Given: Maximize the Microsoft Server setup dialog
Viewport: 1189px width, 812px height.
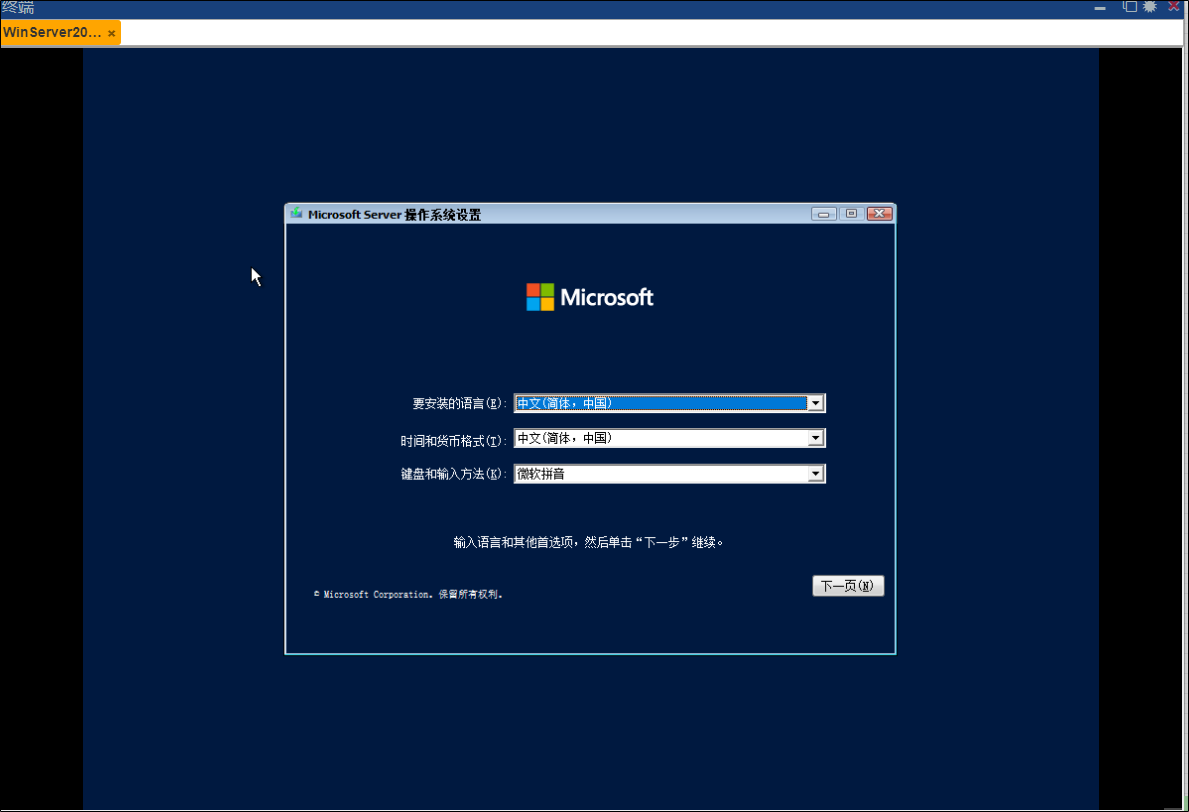Looking at the screenshot, I should (851, 214).
